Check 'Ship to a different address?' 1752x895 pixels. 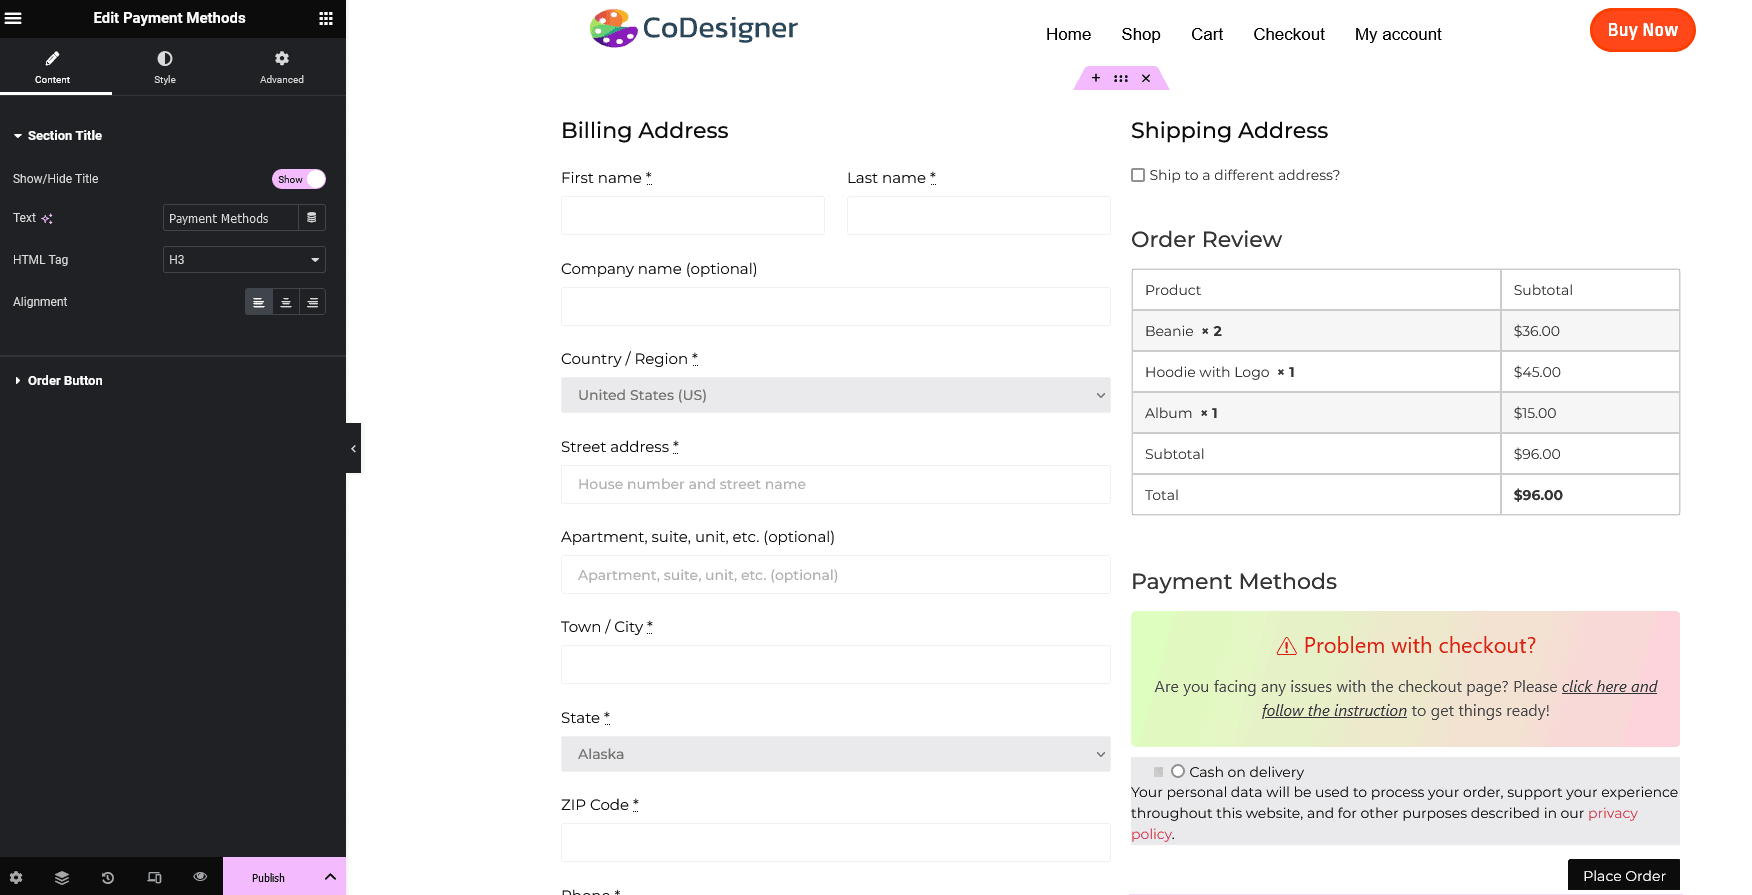pyautogui.click(x=1138, y=175)
